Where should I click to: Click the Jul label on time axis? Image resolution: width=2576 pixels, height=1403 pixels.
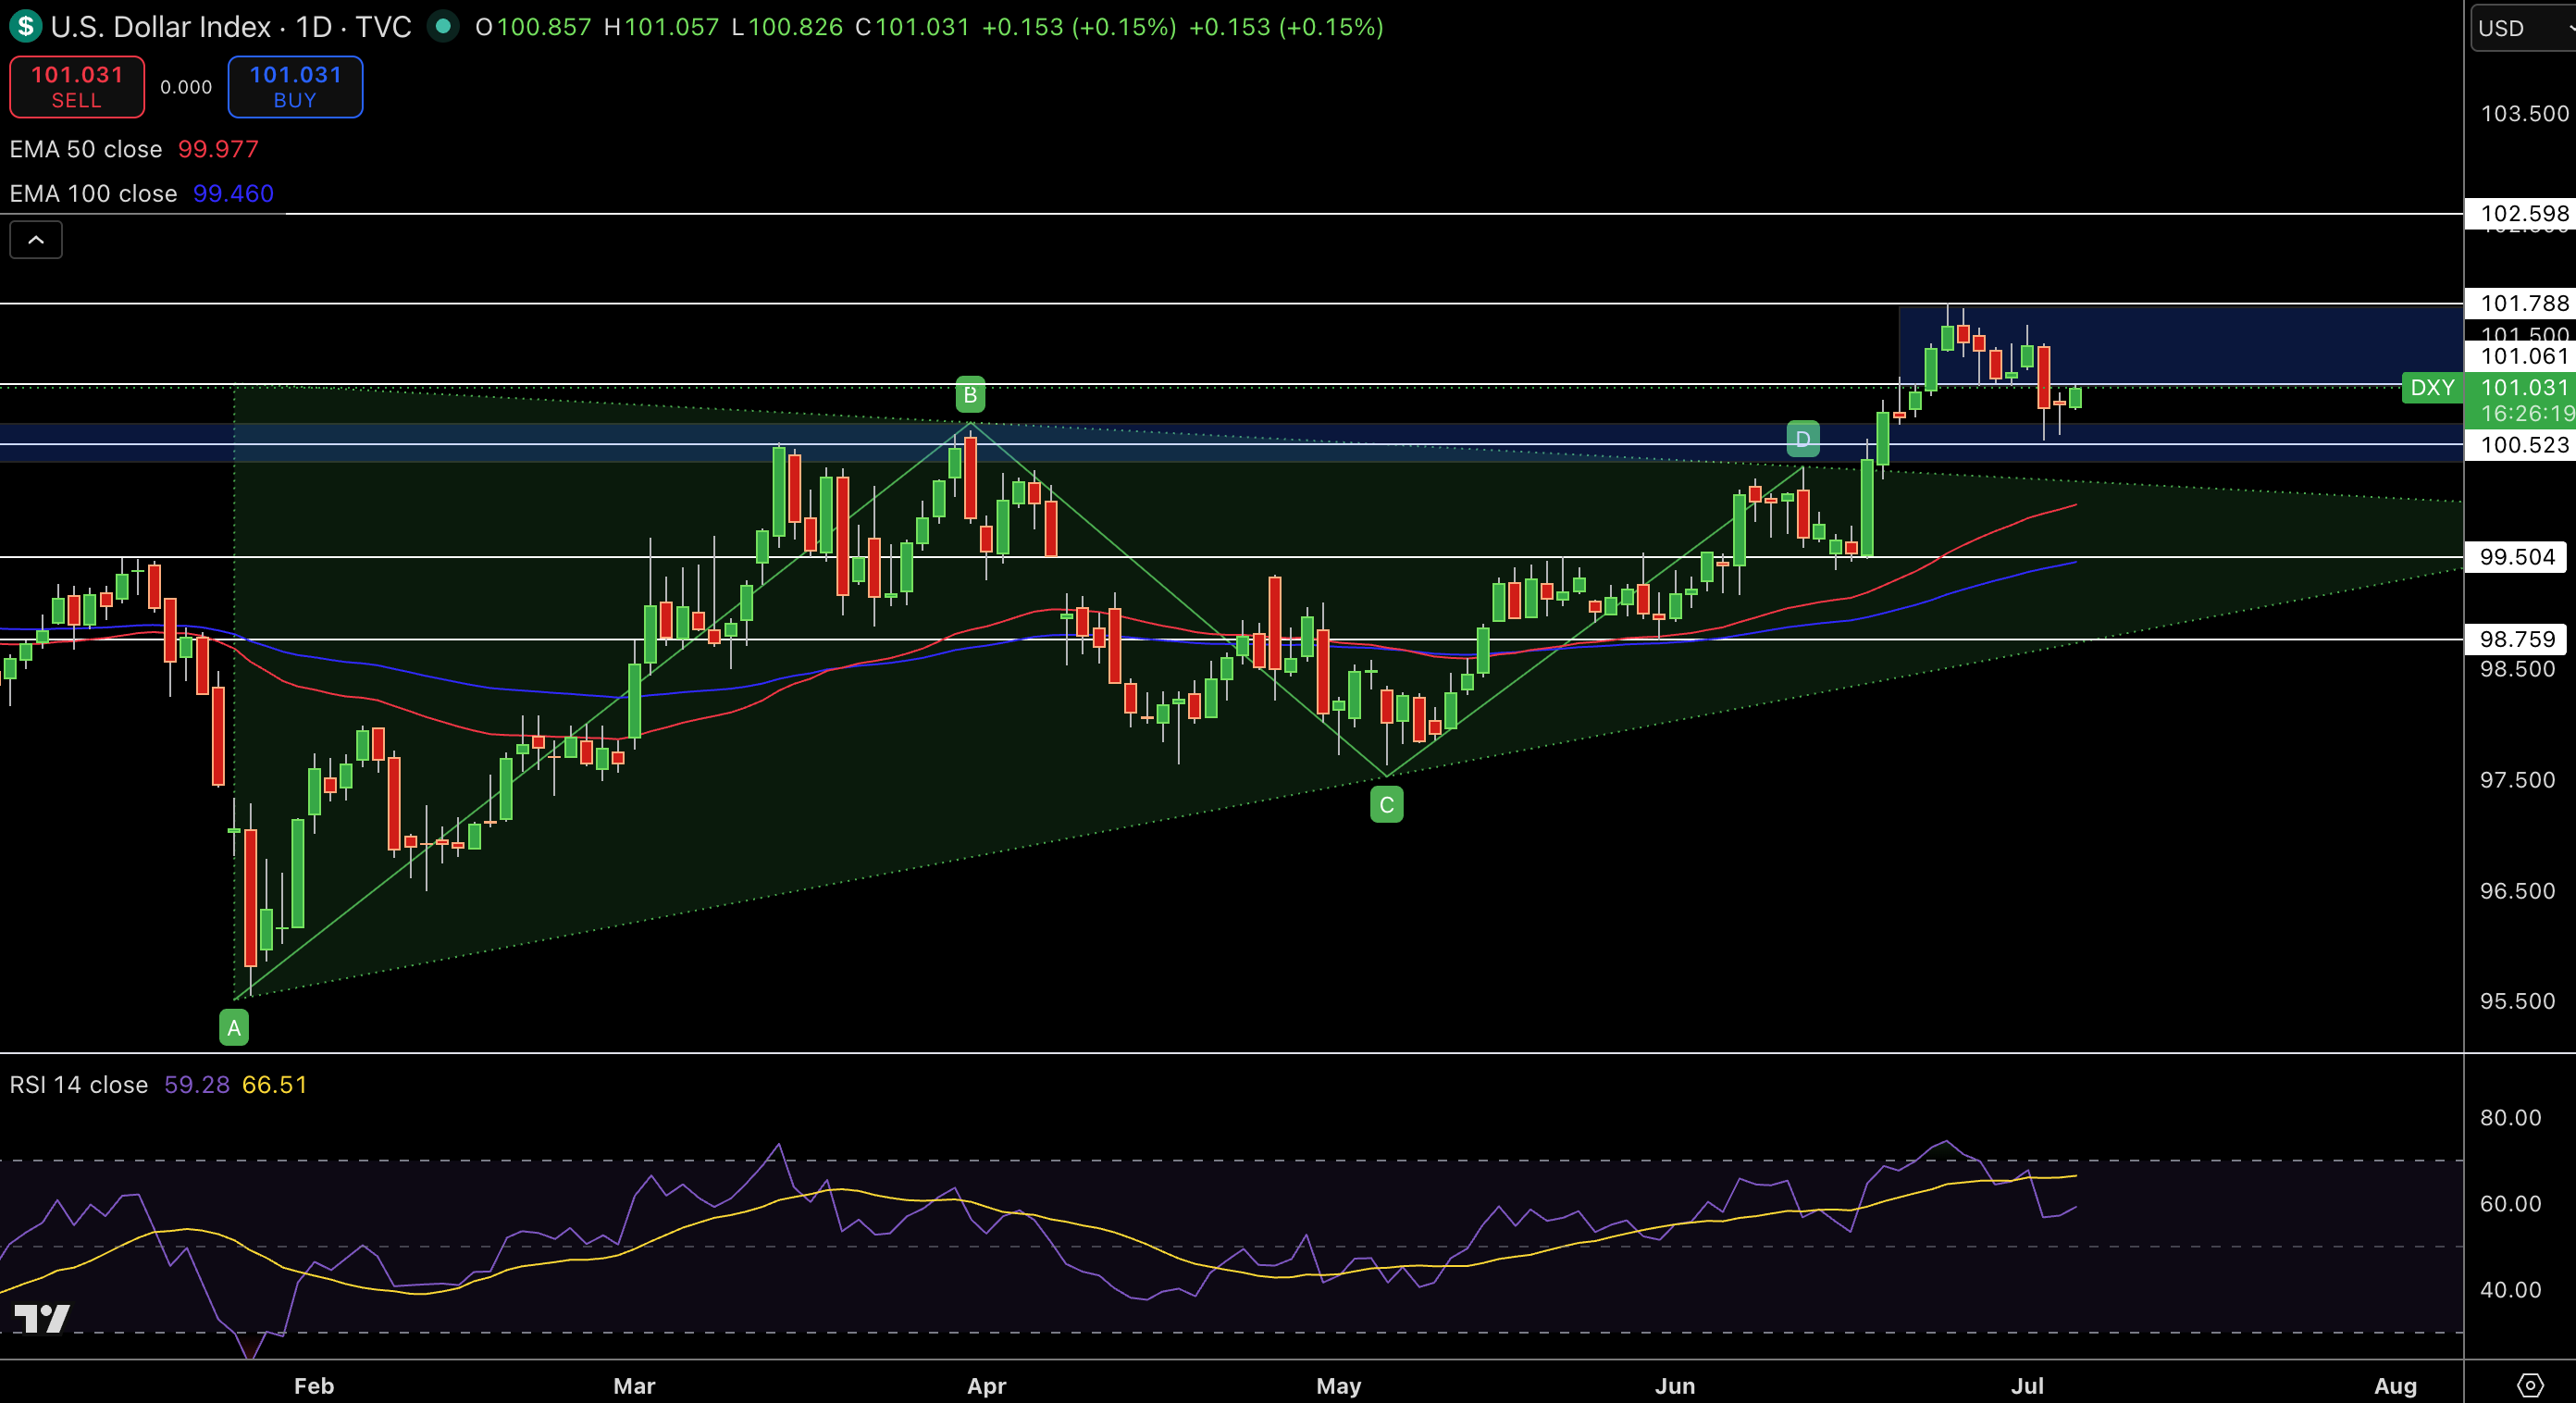click(x=2027, y=1386)
